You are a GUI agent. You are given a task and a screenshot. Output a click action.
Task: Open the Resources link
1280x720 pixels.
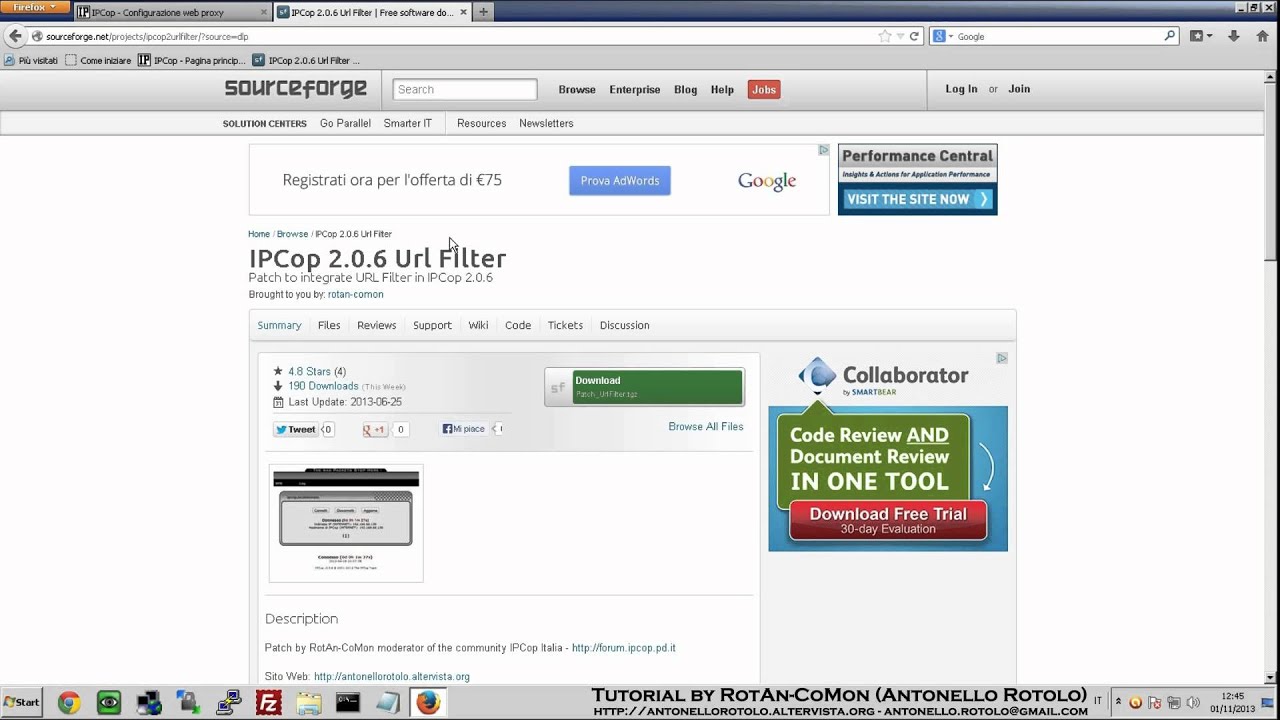tap(481, 123)
